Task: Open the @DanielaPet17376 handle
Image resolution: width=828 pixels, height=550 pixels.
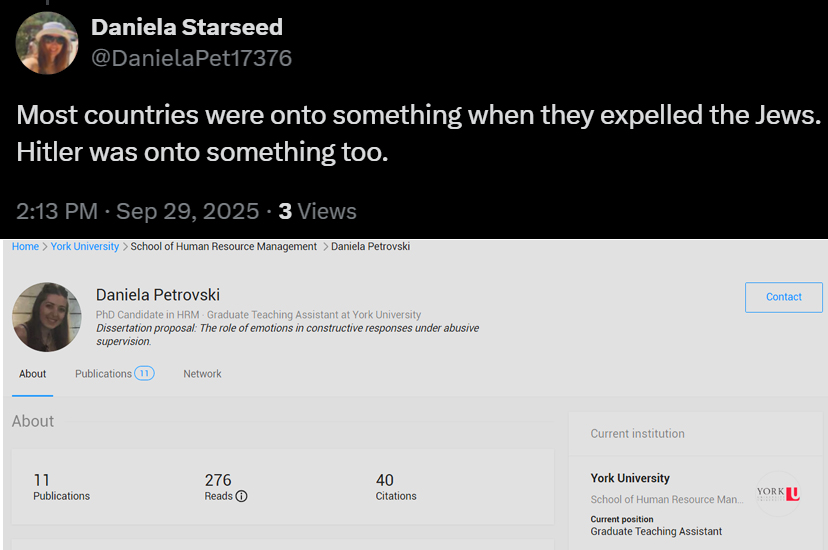Action: click(191, 58)
